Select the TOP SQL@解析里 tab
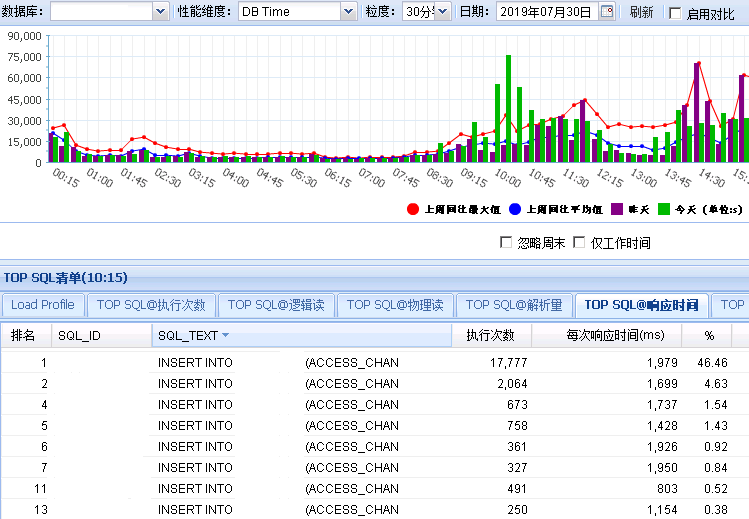This screenshot has width=749, height=519. 514,305
